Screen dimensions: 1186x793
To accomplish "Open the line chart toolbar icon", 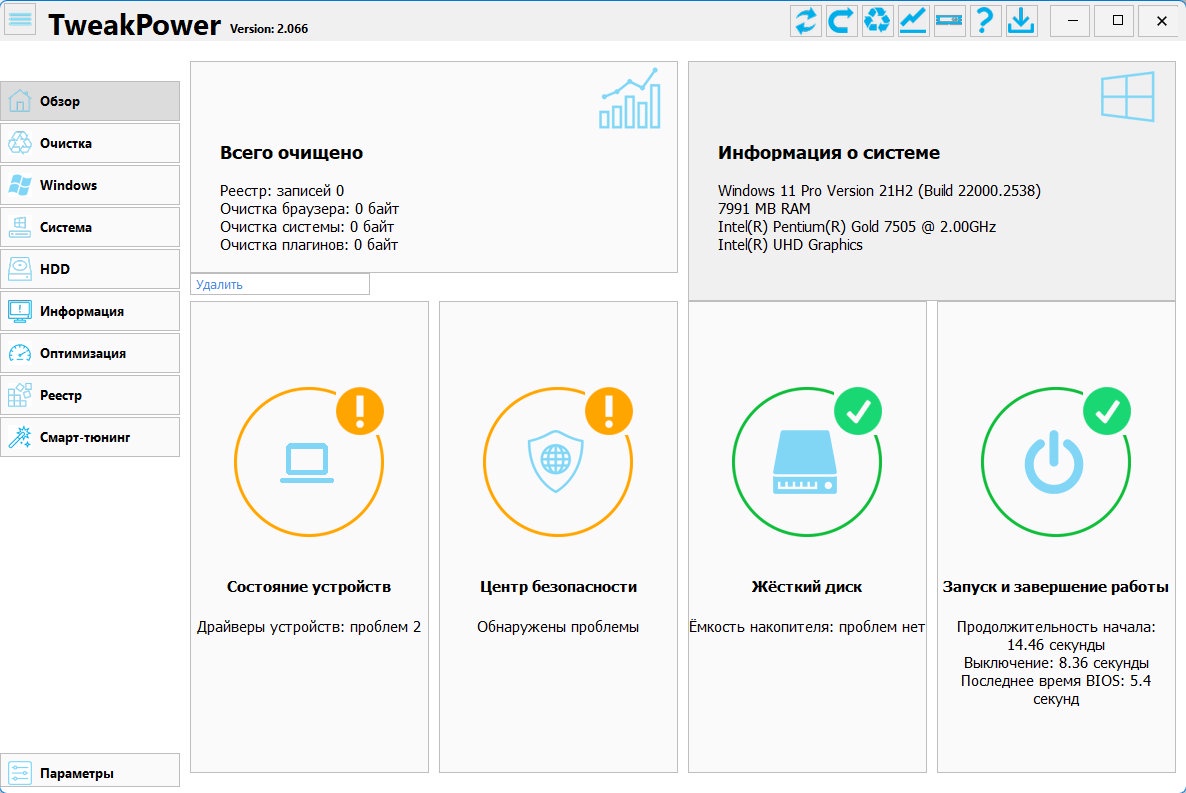I will pyautogui.click(x=913, y=20).
